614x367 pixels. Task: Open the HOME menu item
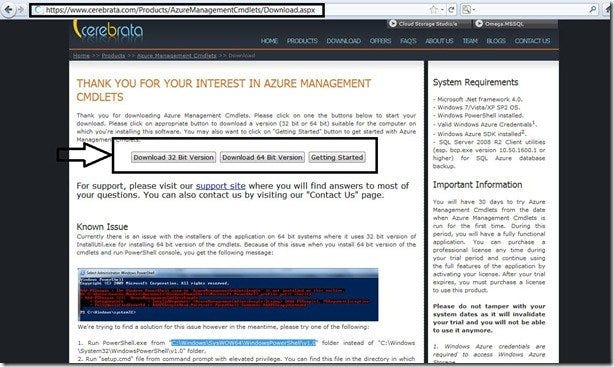click(269, 41)
